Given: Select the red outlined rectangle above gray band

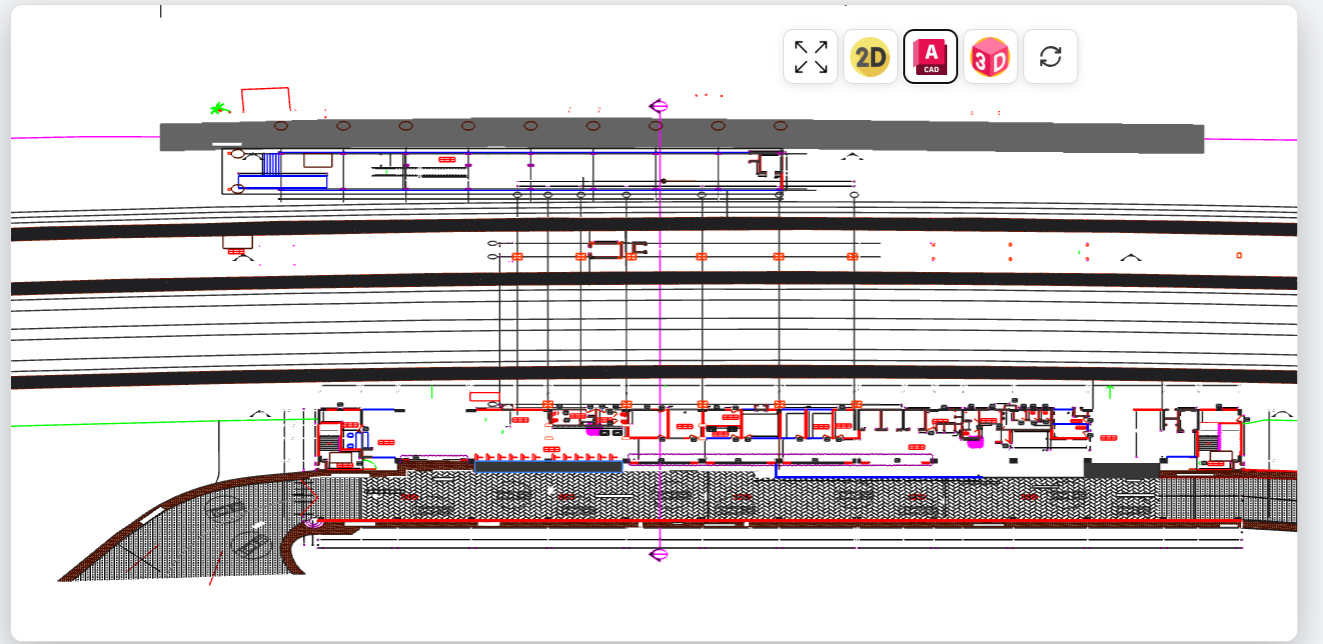Looking at the screenshot, I should pyautogui.click(x=265, y=98).
